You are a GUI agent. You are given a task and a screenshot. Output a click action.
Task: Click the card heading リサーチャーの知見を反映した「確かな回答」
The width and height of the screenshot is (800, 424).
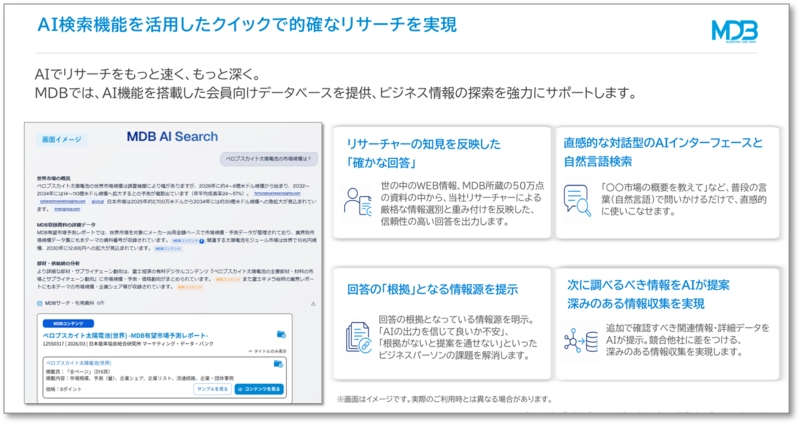(x=423, y=153)
